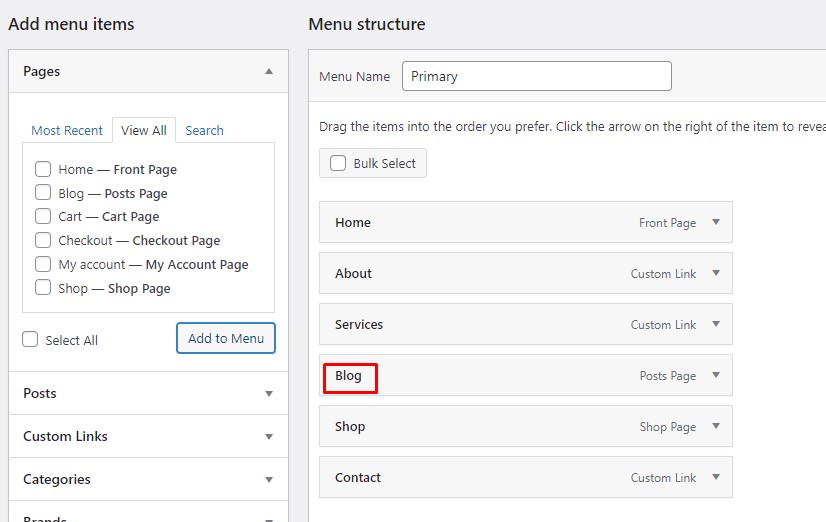Click the Add menu items heading
The width and height of the screenshot is (826, 522).
71,24
